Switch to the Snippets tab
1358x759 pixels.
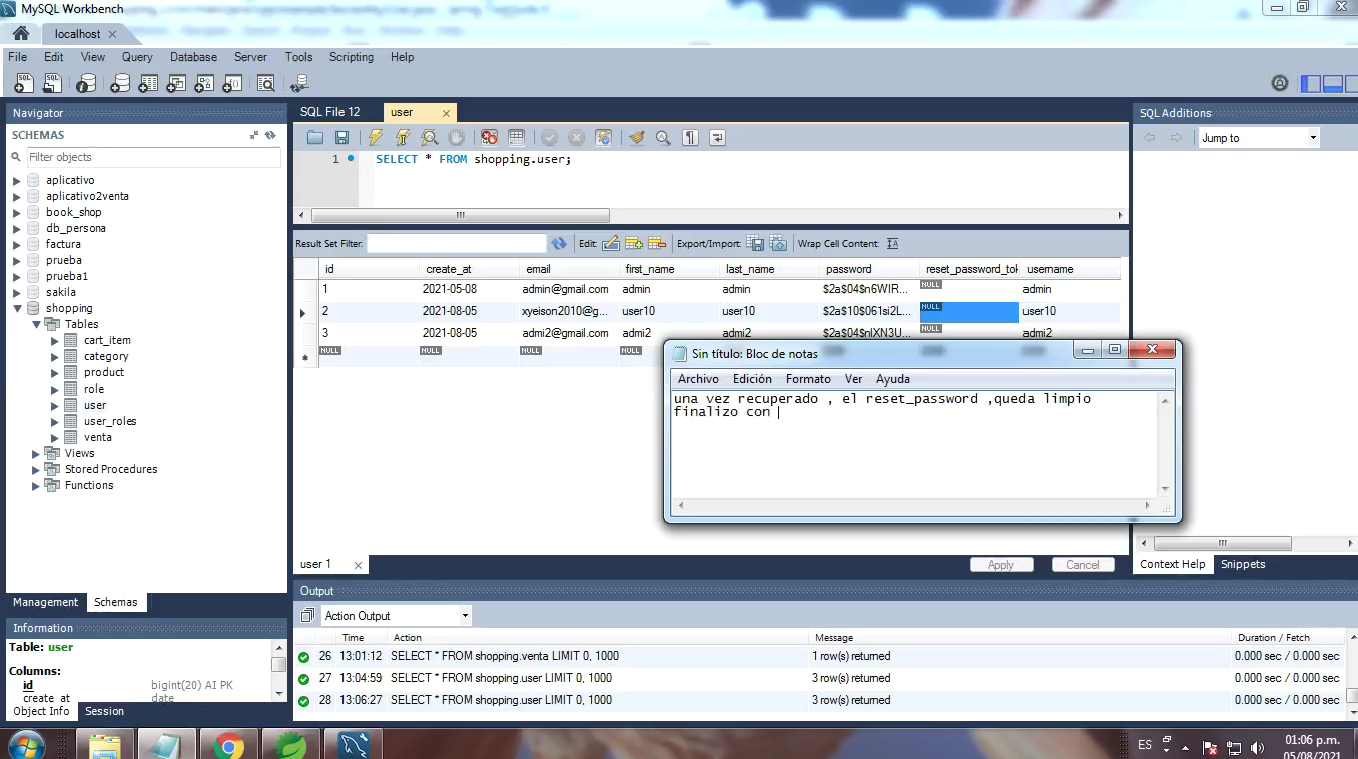(1243, 564)
